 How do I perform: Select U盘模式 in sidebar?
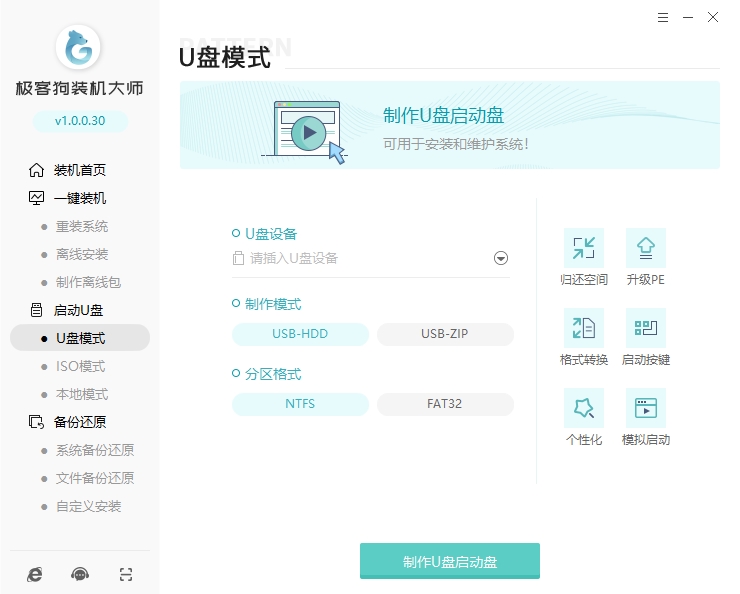click(80, 338)
